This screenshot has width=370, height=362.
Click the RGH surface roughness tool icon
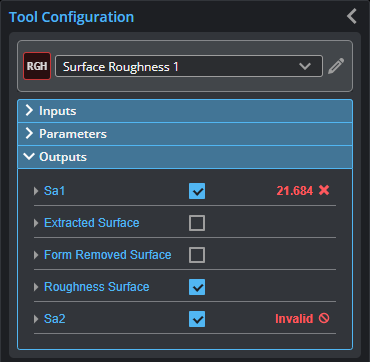coord(37,66)
